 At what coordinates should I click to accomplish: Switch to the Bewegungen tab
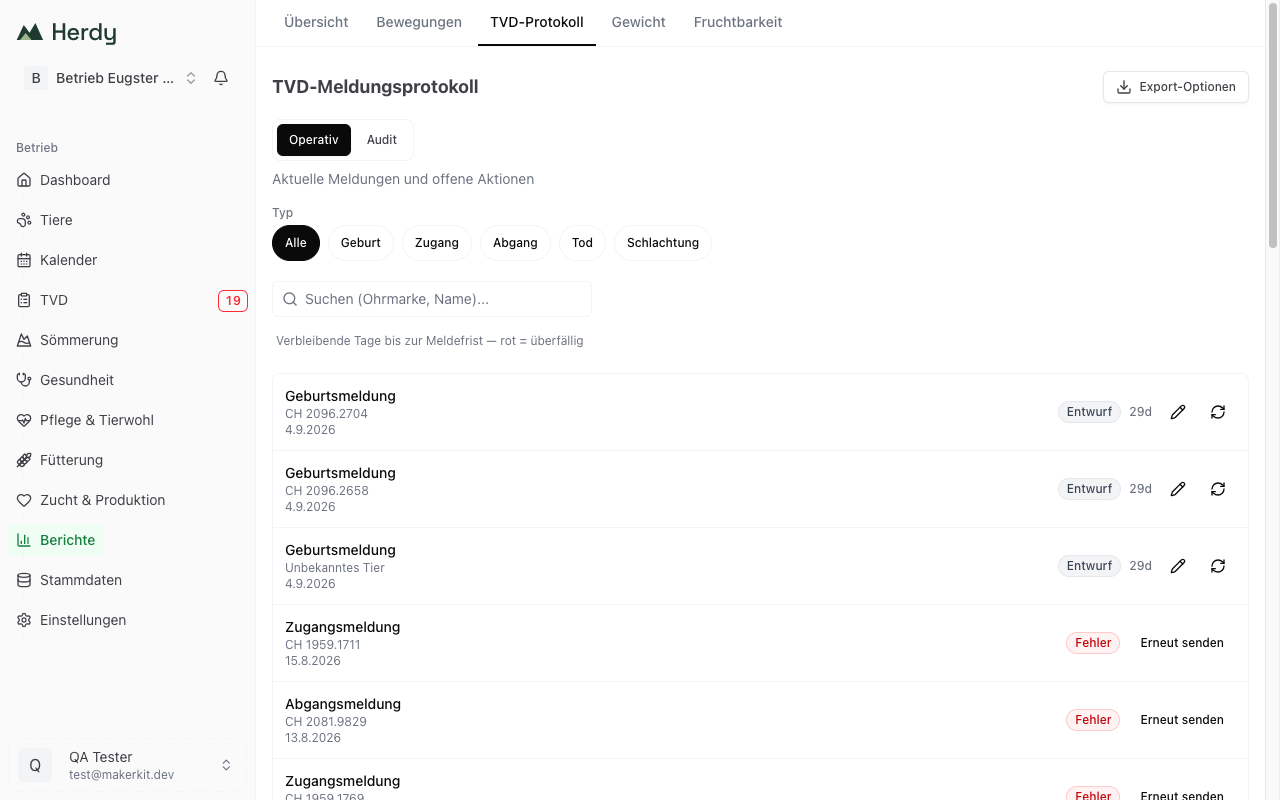[x=419, y=22]
